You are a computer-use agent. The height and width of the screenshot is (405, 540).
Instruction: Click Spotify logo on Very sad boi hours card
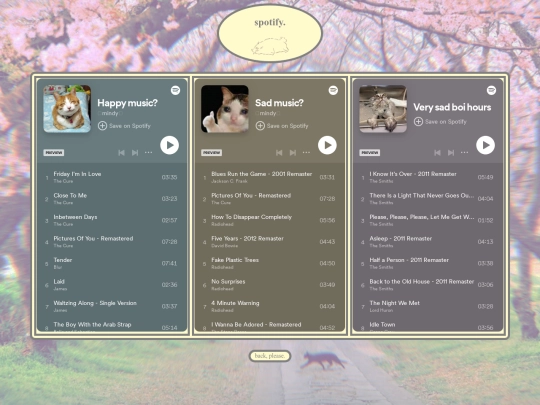pos(491,90)
